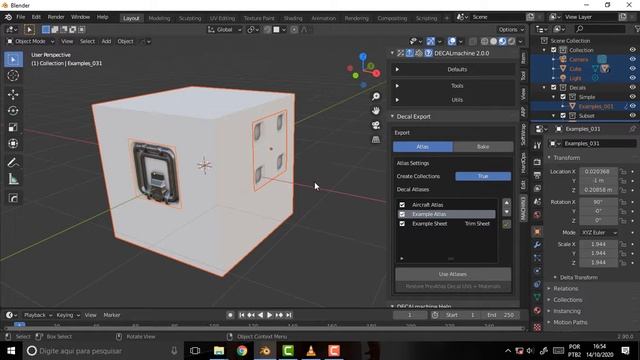Open the viewport Options button
Viewport: 640px width, 360px height.
coord(511,29)
